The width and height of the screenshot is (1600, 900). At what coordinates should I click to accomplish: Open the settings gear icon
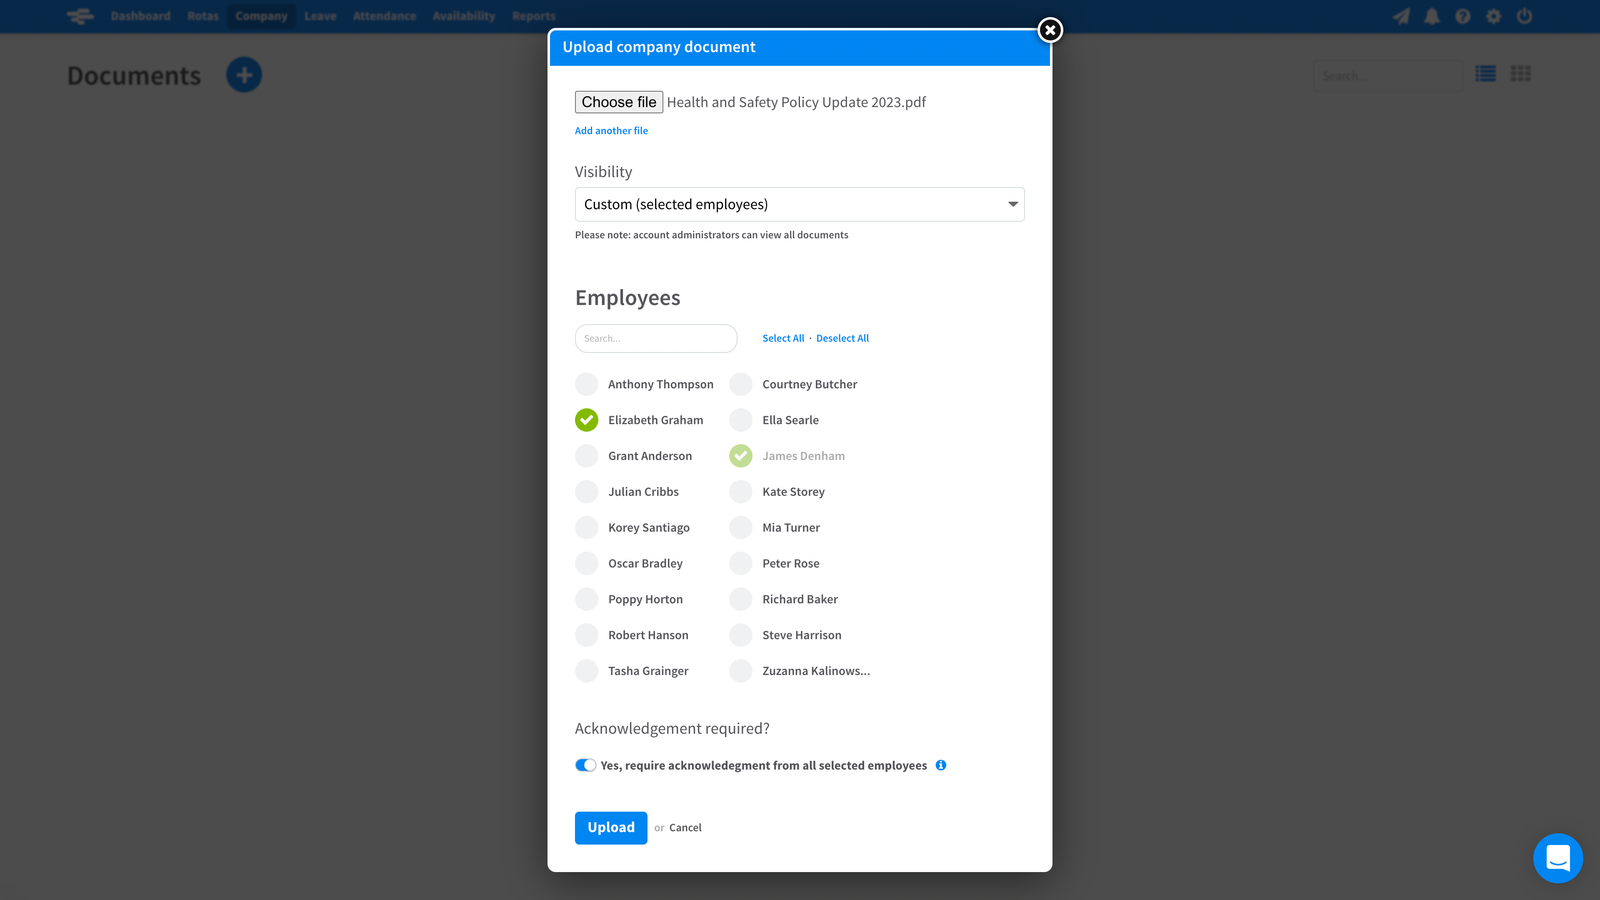(1493, 16)
